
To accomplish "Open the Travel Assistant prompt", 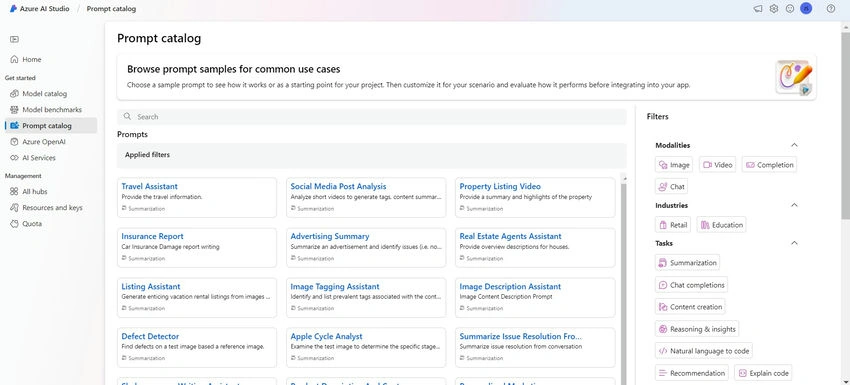I will click(197, 197).
